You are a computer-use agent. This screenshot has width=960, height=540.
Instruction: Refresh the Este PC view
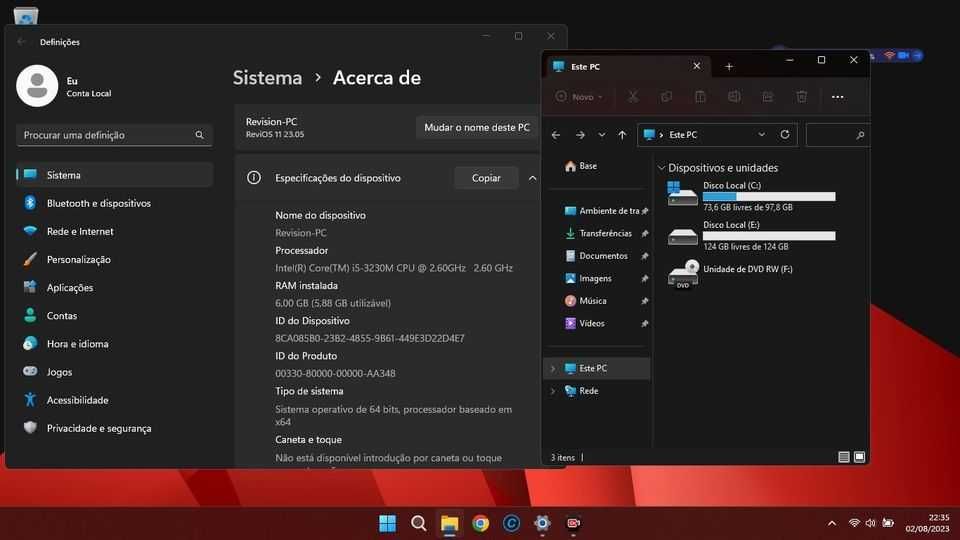point(785,135)
